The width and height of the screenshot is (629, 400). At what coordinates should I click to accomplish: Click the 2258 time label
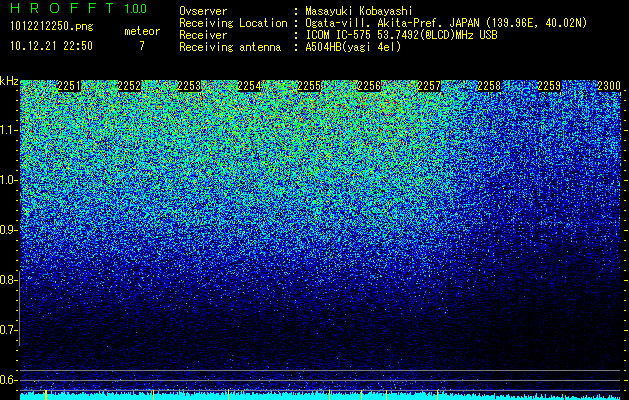coord(489,86)
